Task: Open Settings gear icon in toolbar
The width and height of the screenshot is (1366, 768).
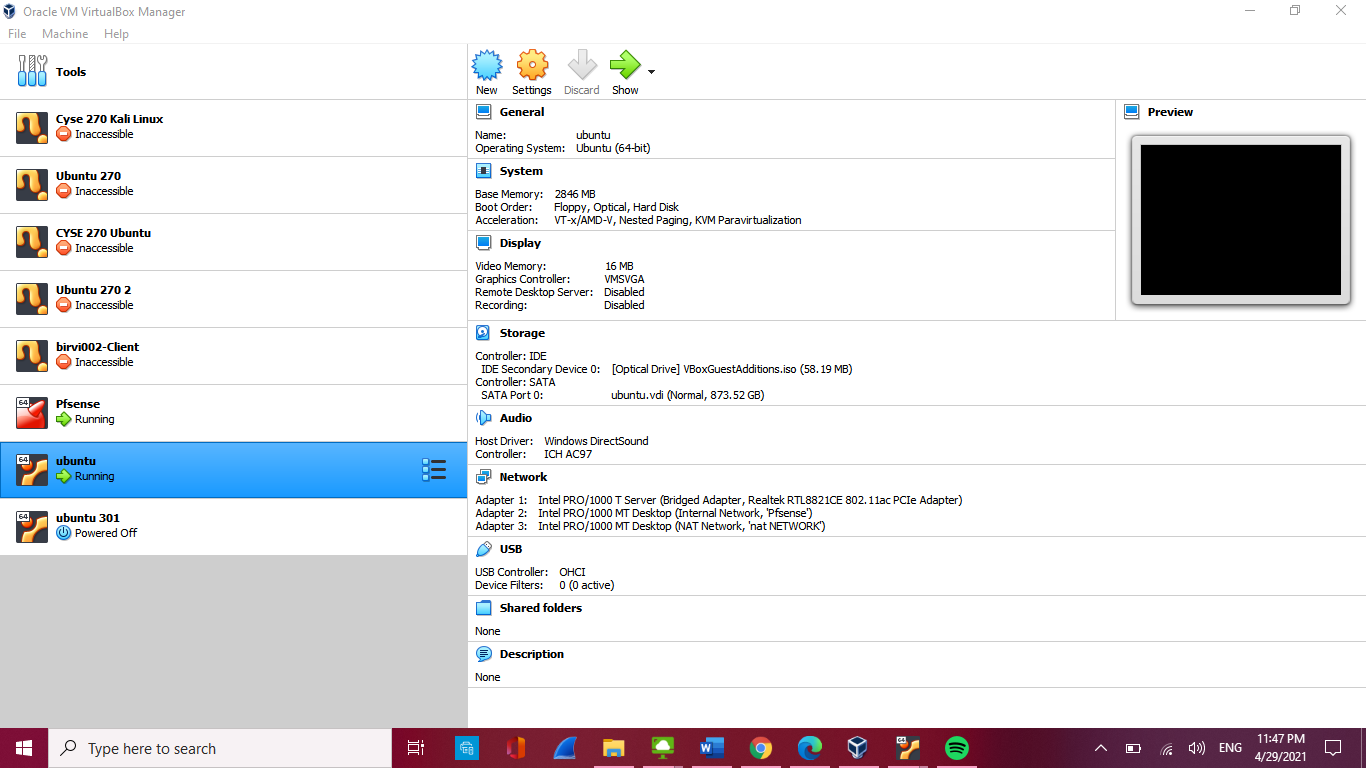Action: pyautogui.click(x=532, y=66)
